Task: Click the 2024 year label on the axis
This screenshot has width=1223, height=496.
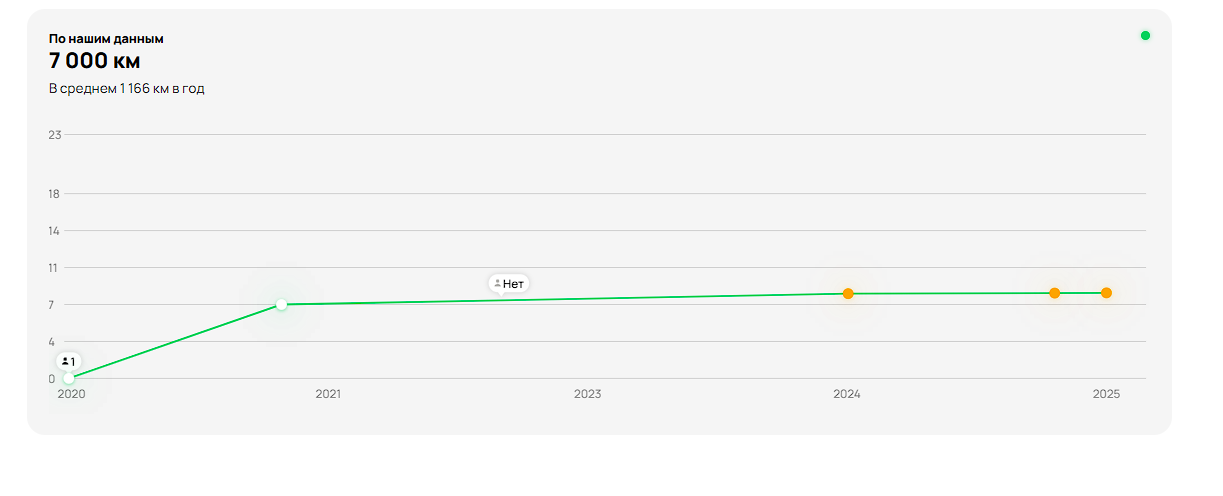Action: point(847,394)
